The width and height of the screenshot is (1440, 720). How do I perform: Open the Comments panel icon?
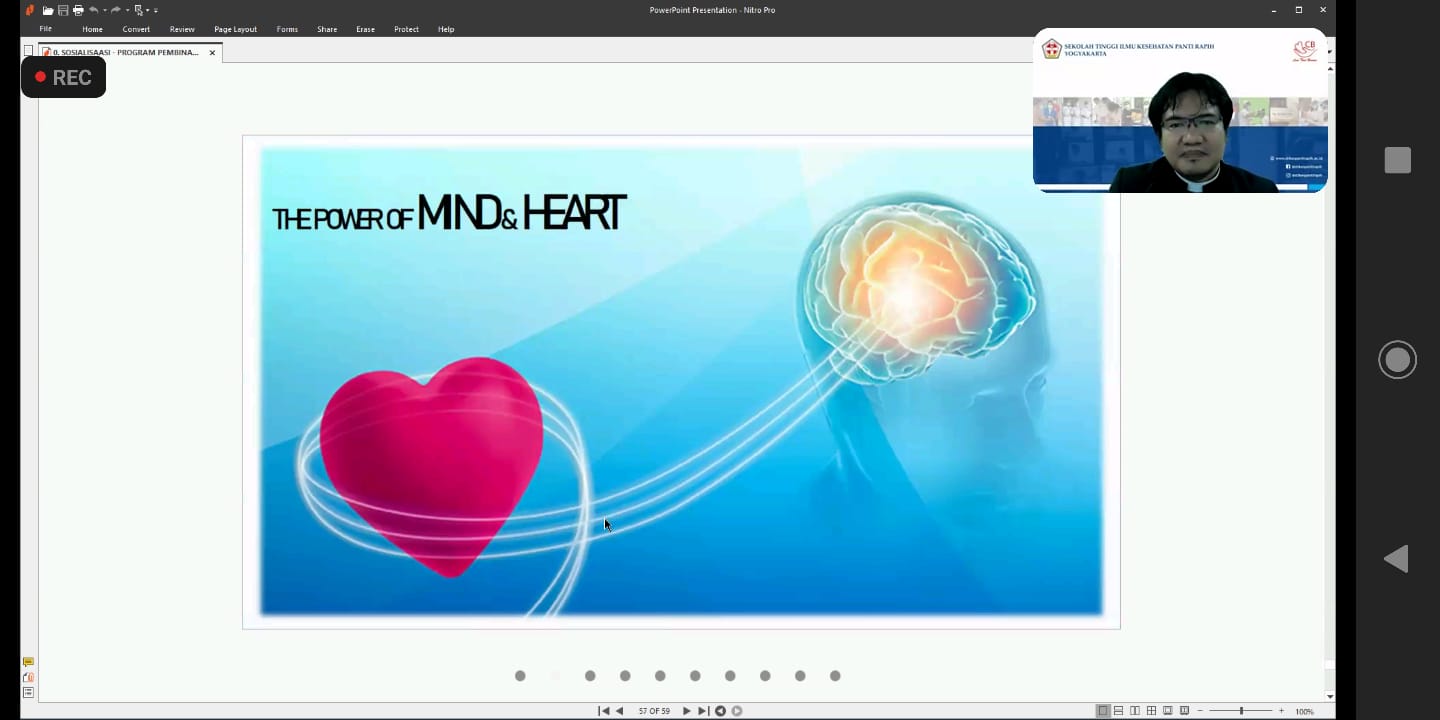pos(28,662)
